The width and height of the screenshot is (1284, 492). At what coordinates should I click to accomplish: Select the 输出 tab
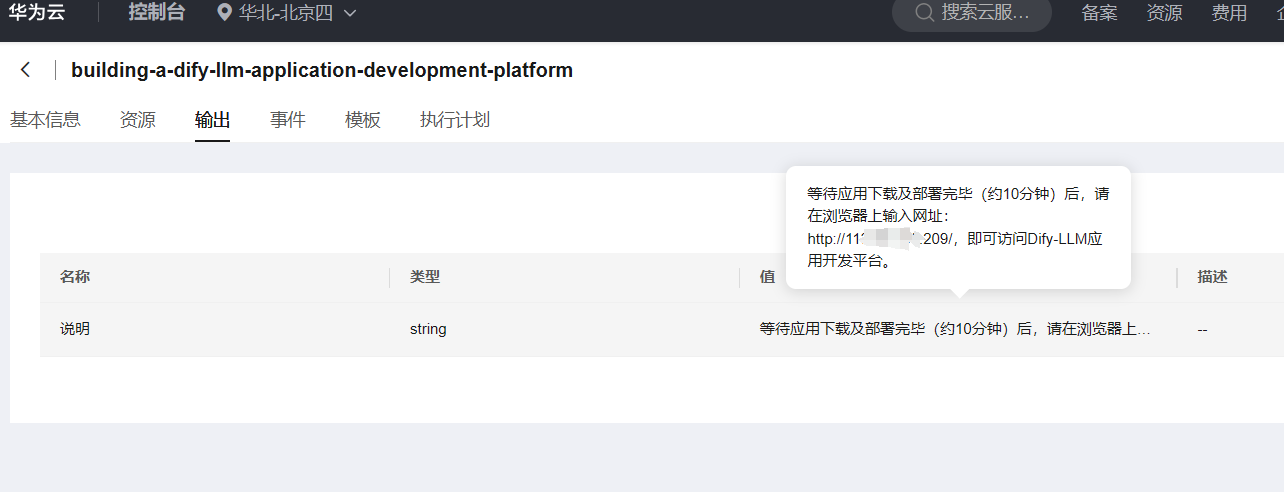click(x=213, y=120)
